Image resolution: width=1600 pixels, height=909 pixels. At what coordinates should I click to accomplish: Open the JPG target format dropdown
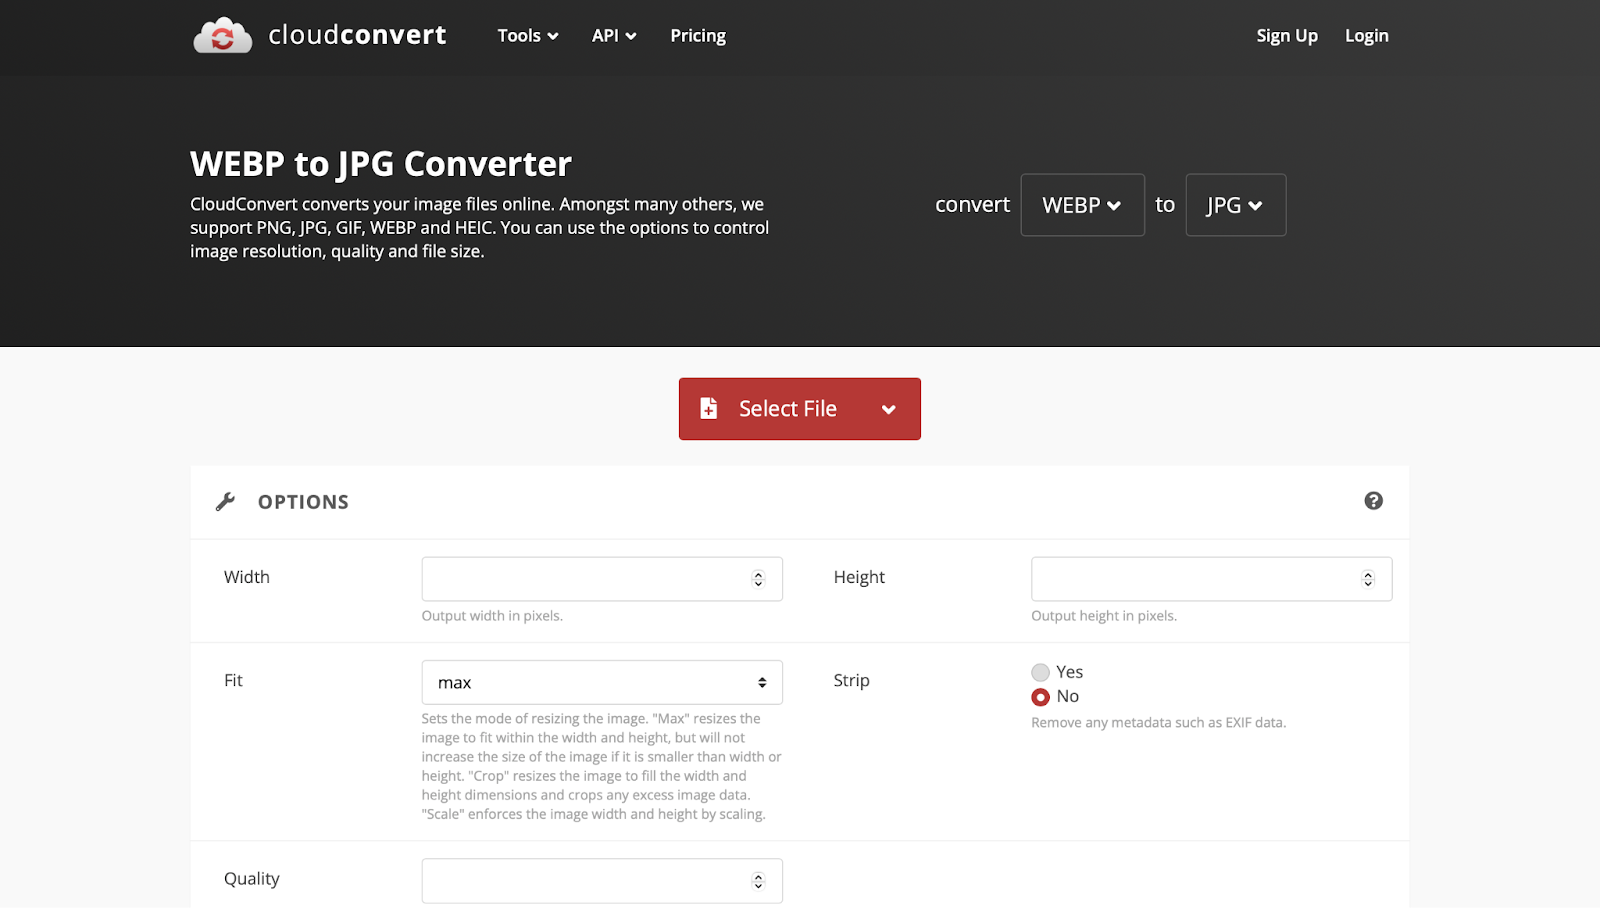pyautogui.click(x=1235, y=205)
